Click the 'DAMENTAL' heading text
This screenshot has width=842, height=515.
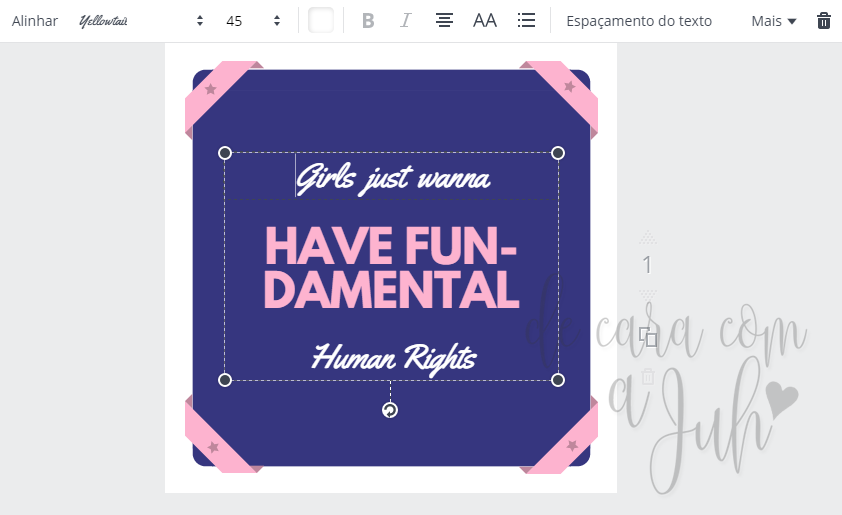point(391,289)
